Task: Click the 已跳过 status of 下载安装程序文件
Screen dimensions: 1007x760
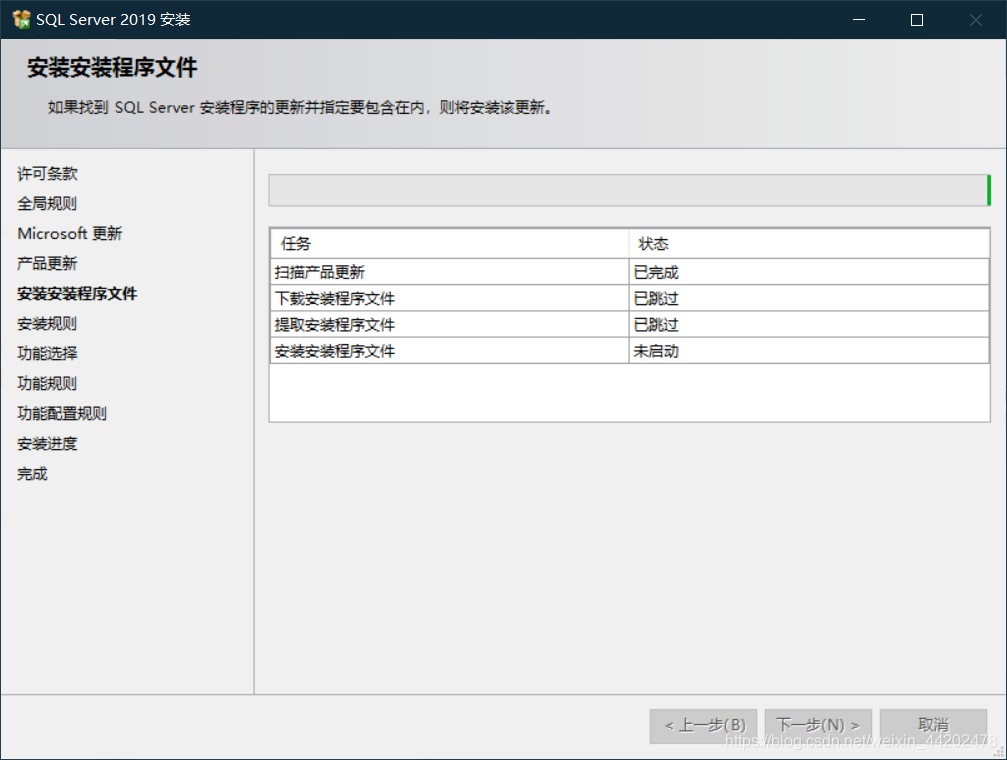Action: [809, 299]
